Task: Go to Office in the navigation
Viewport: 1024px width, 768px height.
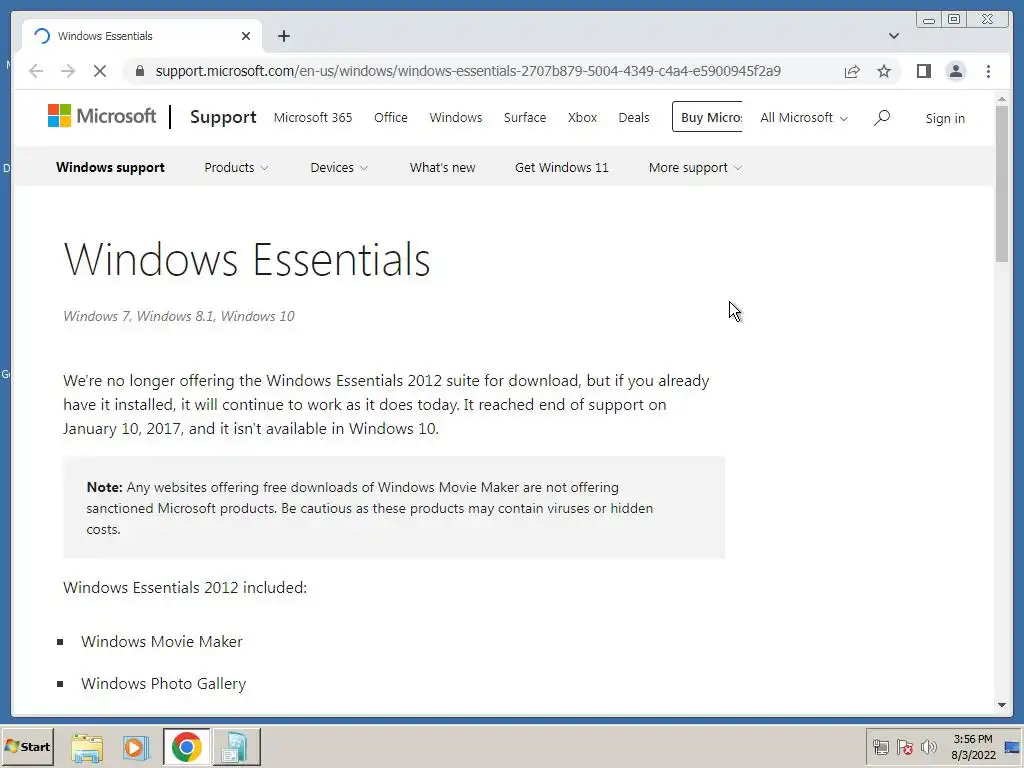Action: [x=391, y=118]
